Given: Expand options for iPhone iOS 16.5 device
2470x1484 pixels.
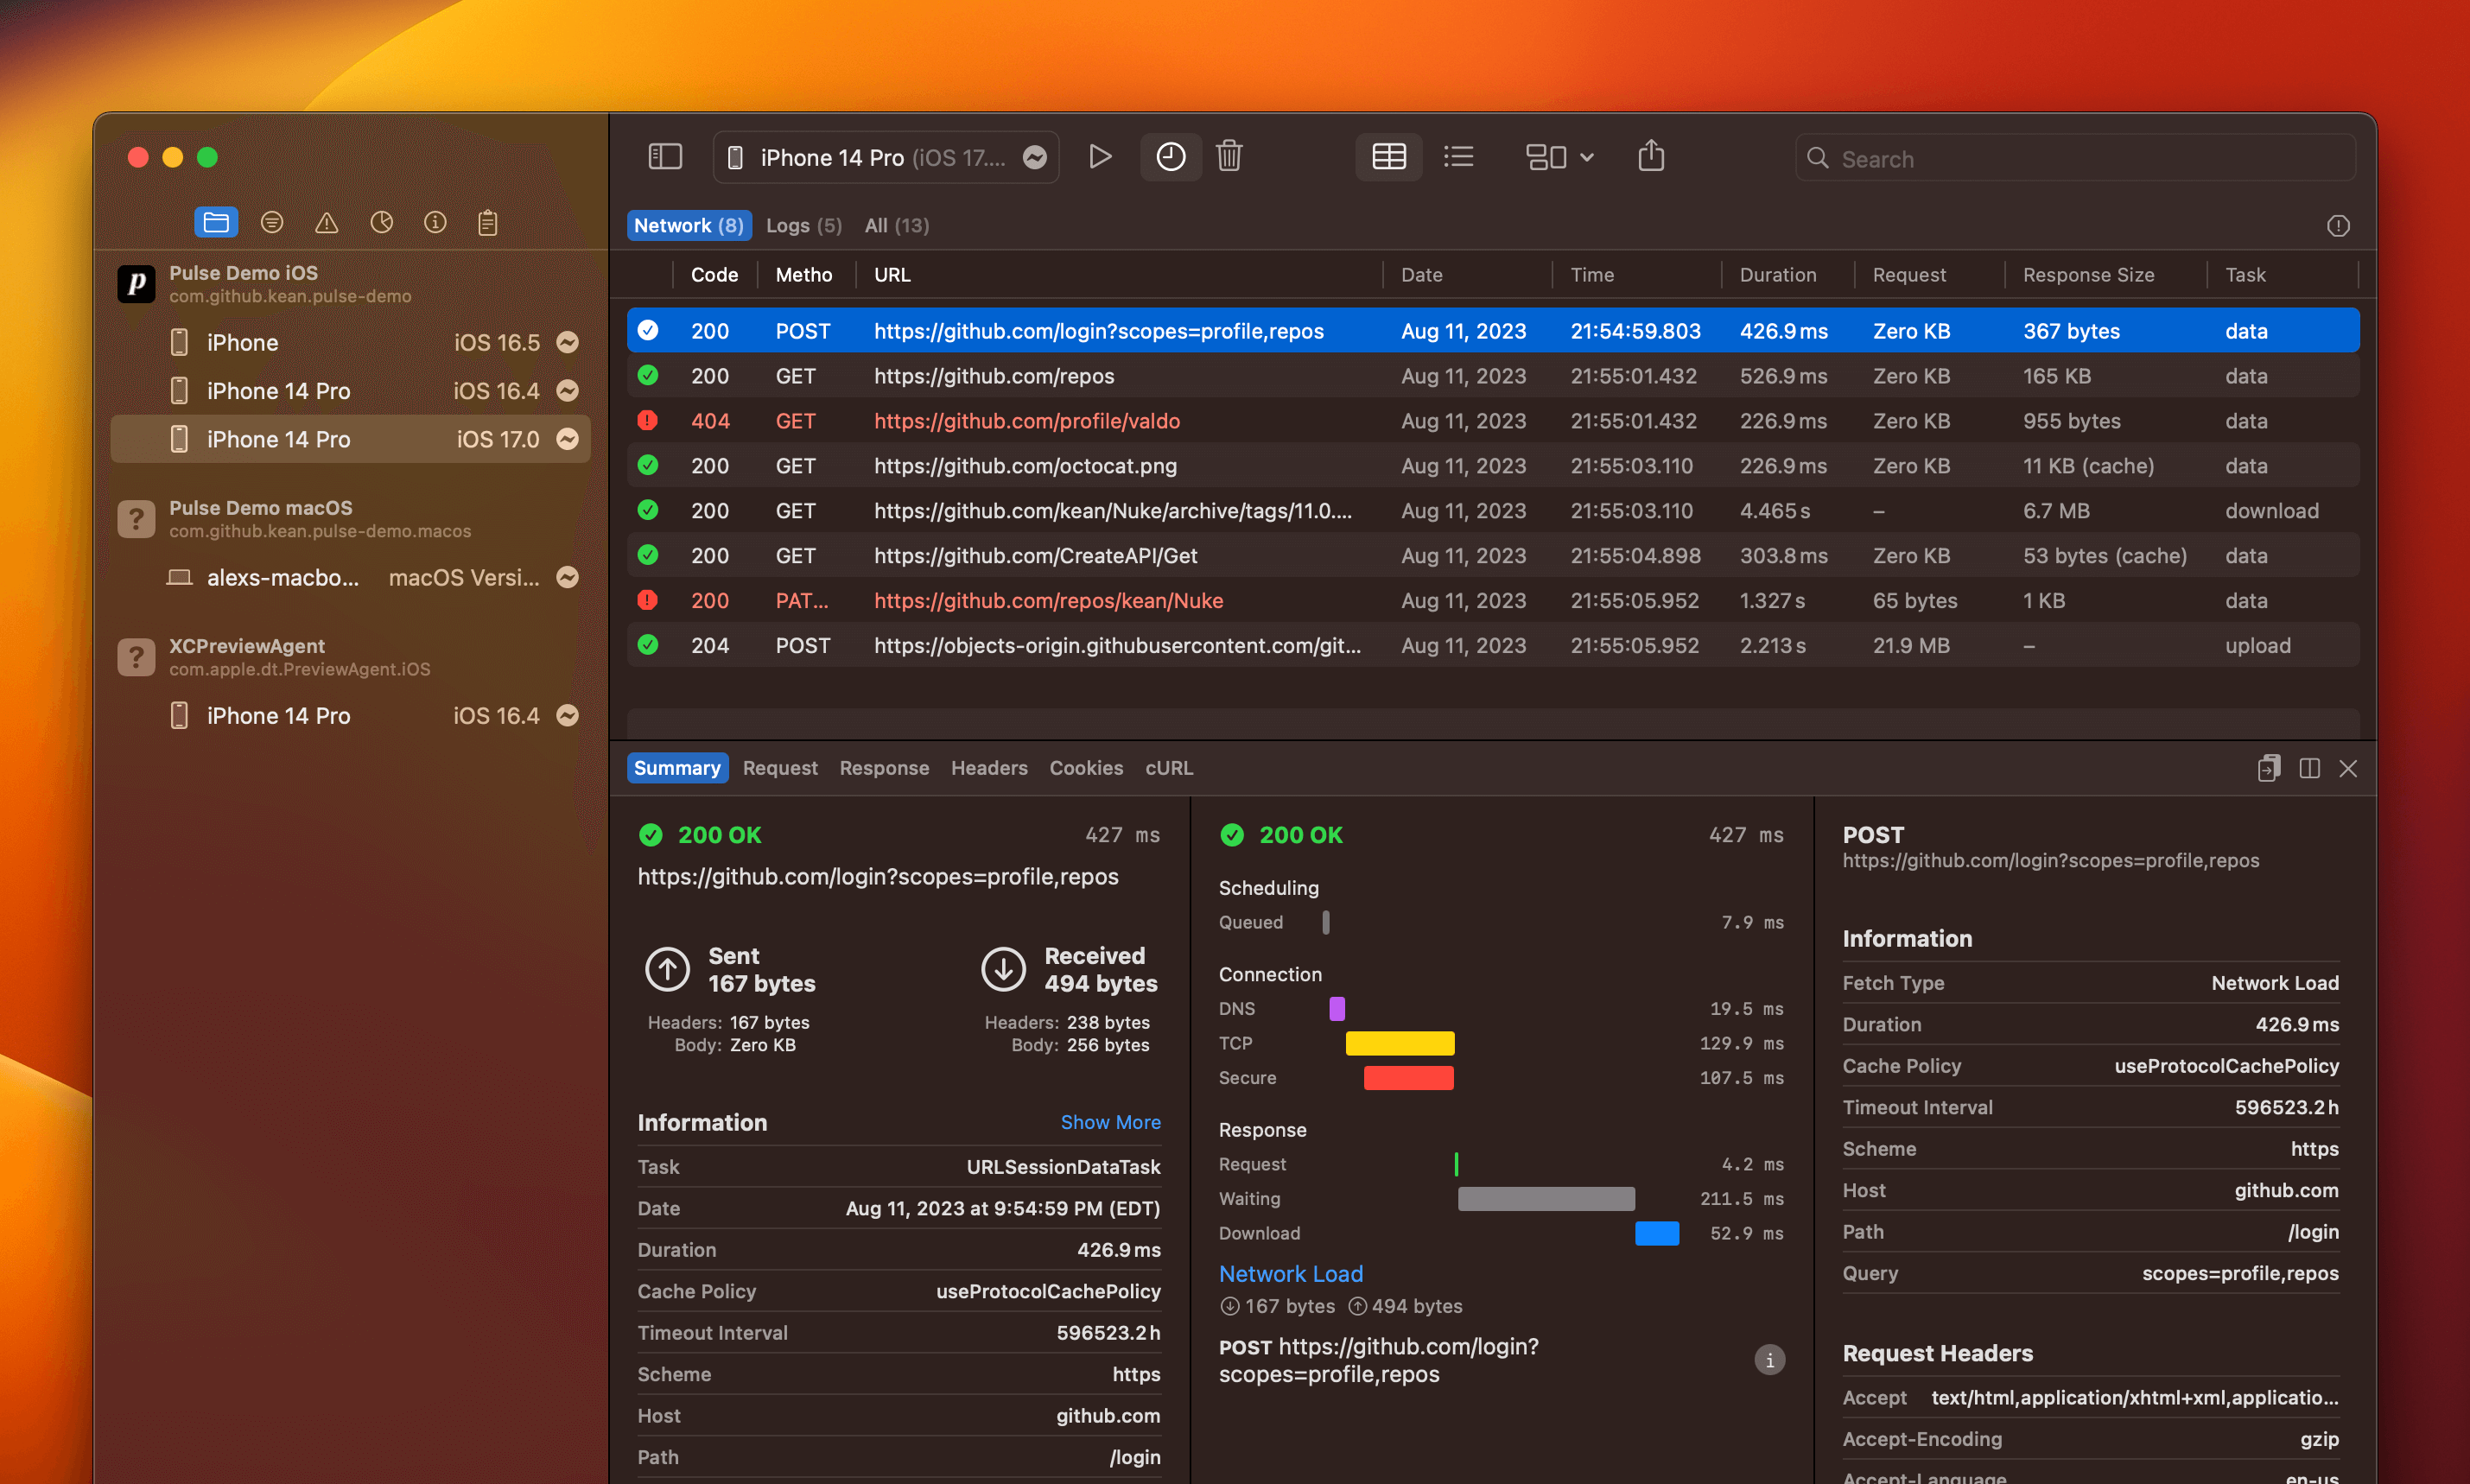Looking at the screenshot, I should [567, 343].
